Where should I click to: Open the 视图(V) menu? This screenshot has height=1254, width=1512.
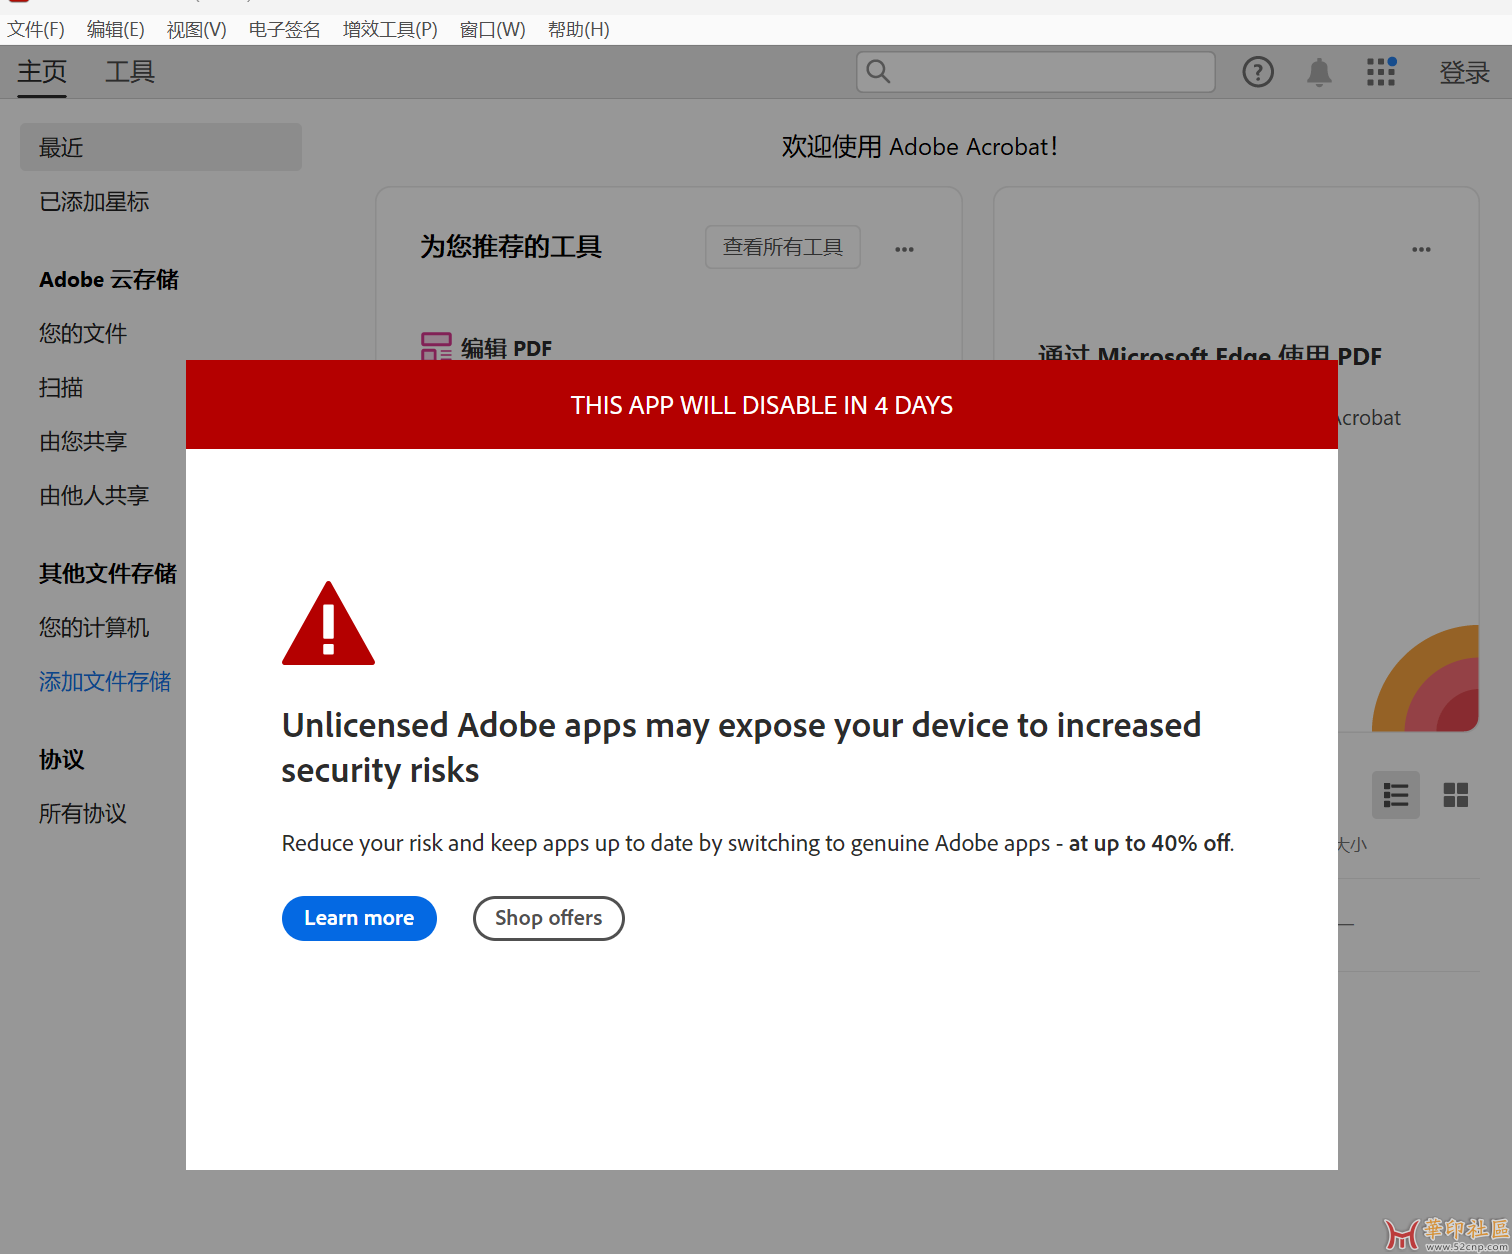coord(197,30)
